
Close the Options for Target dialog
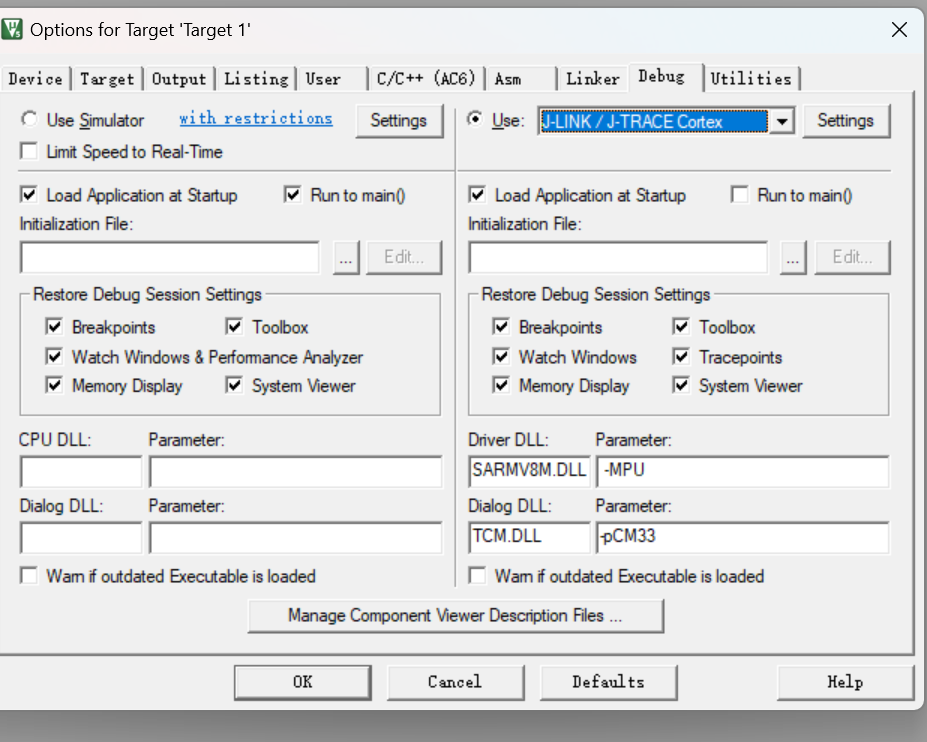(899, 30)
